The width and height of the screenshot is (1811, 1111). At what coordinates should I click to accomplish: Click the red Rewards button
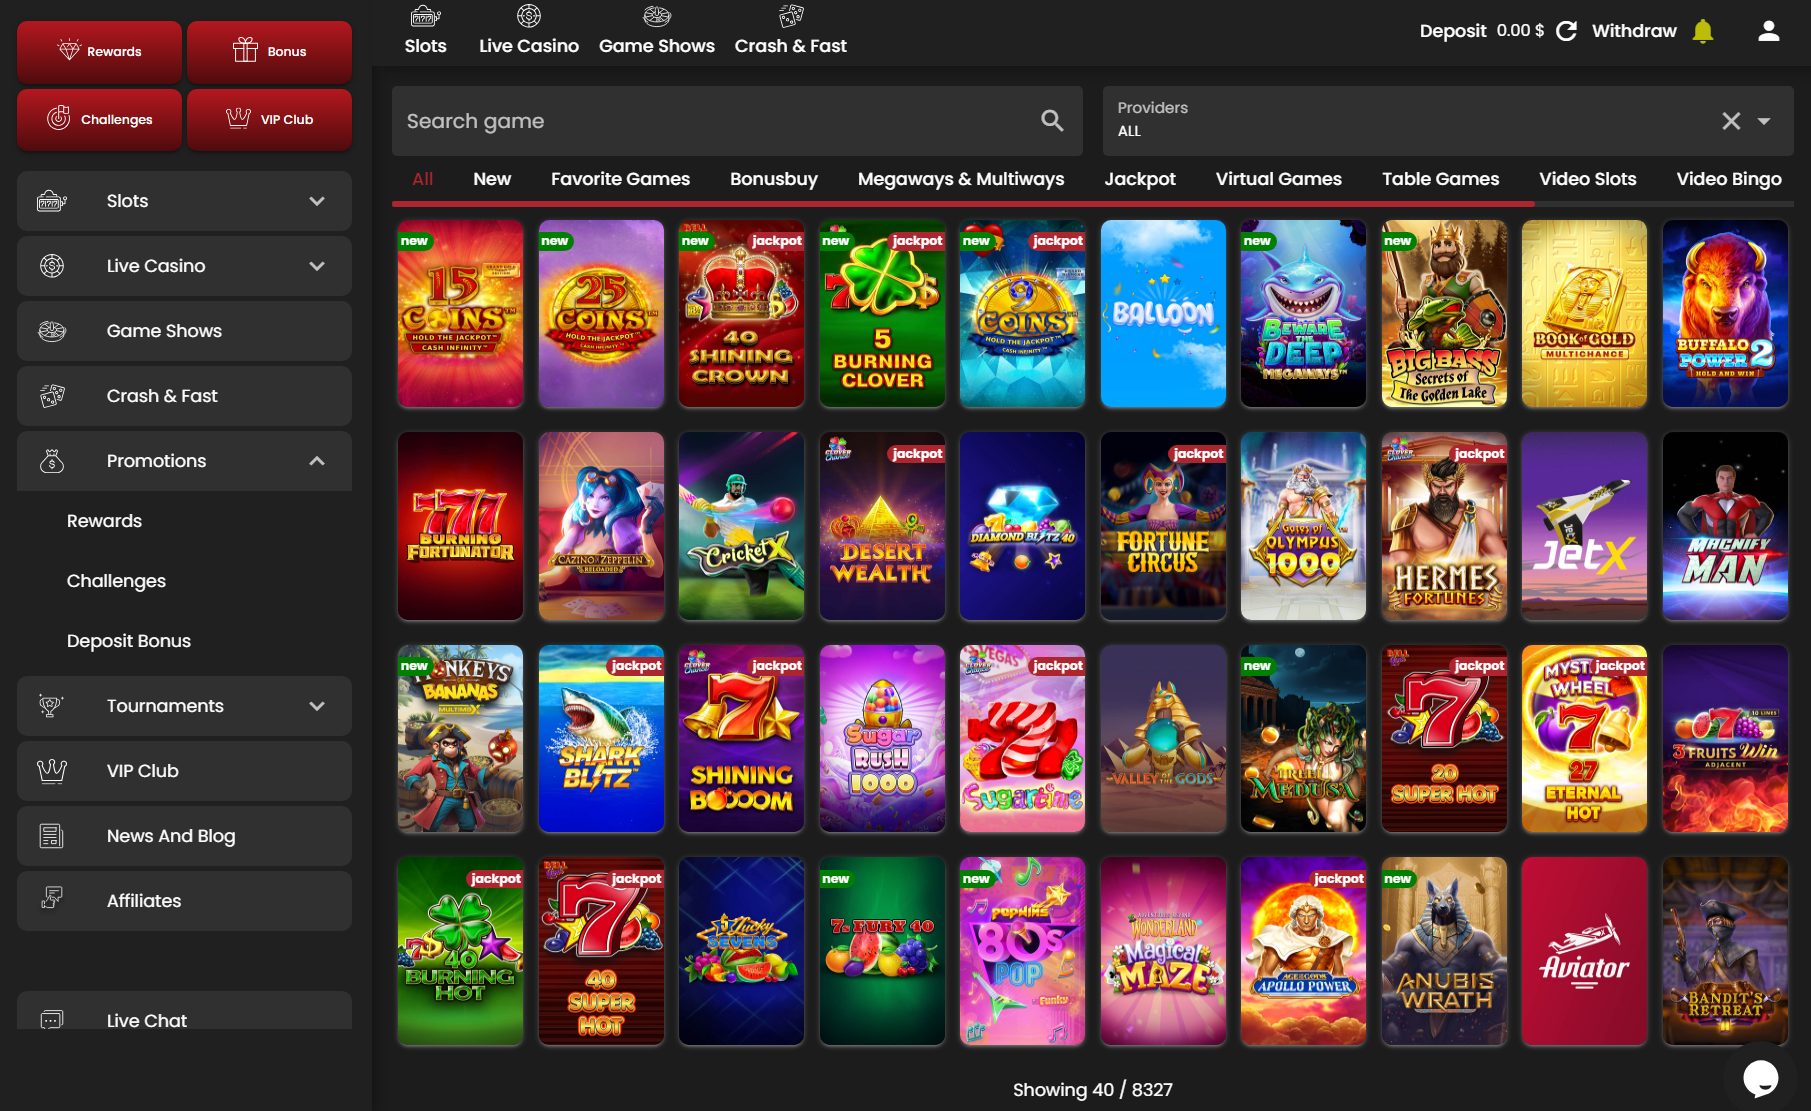point(99,51)
